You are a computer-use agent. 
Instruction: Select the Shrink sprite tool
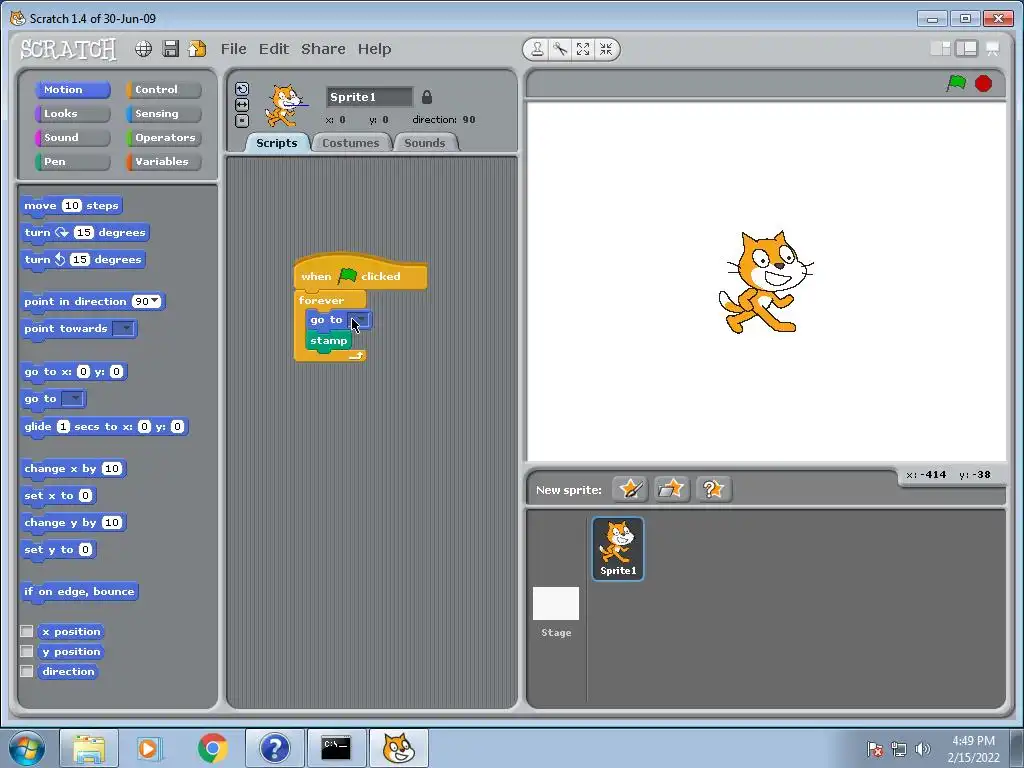tap(606, 49)
